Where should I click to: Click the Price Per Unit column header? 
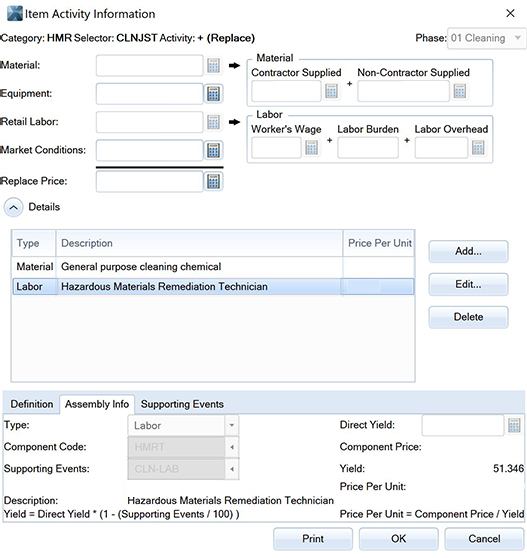379,243
